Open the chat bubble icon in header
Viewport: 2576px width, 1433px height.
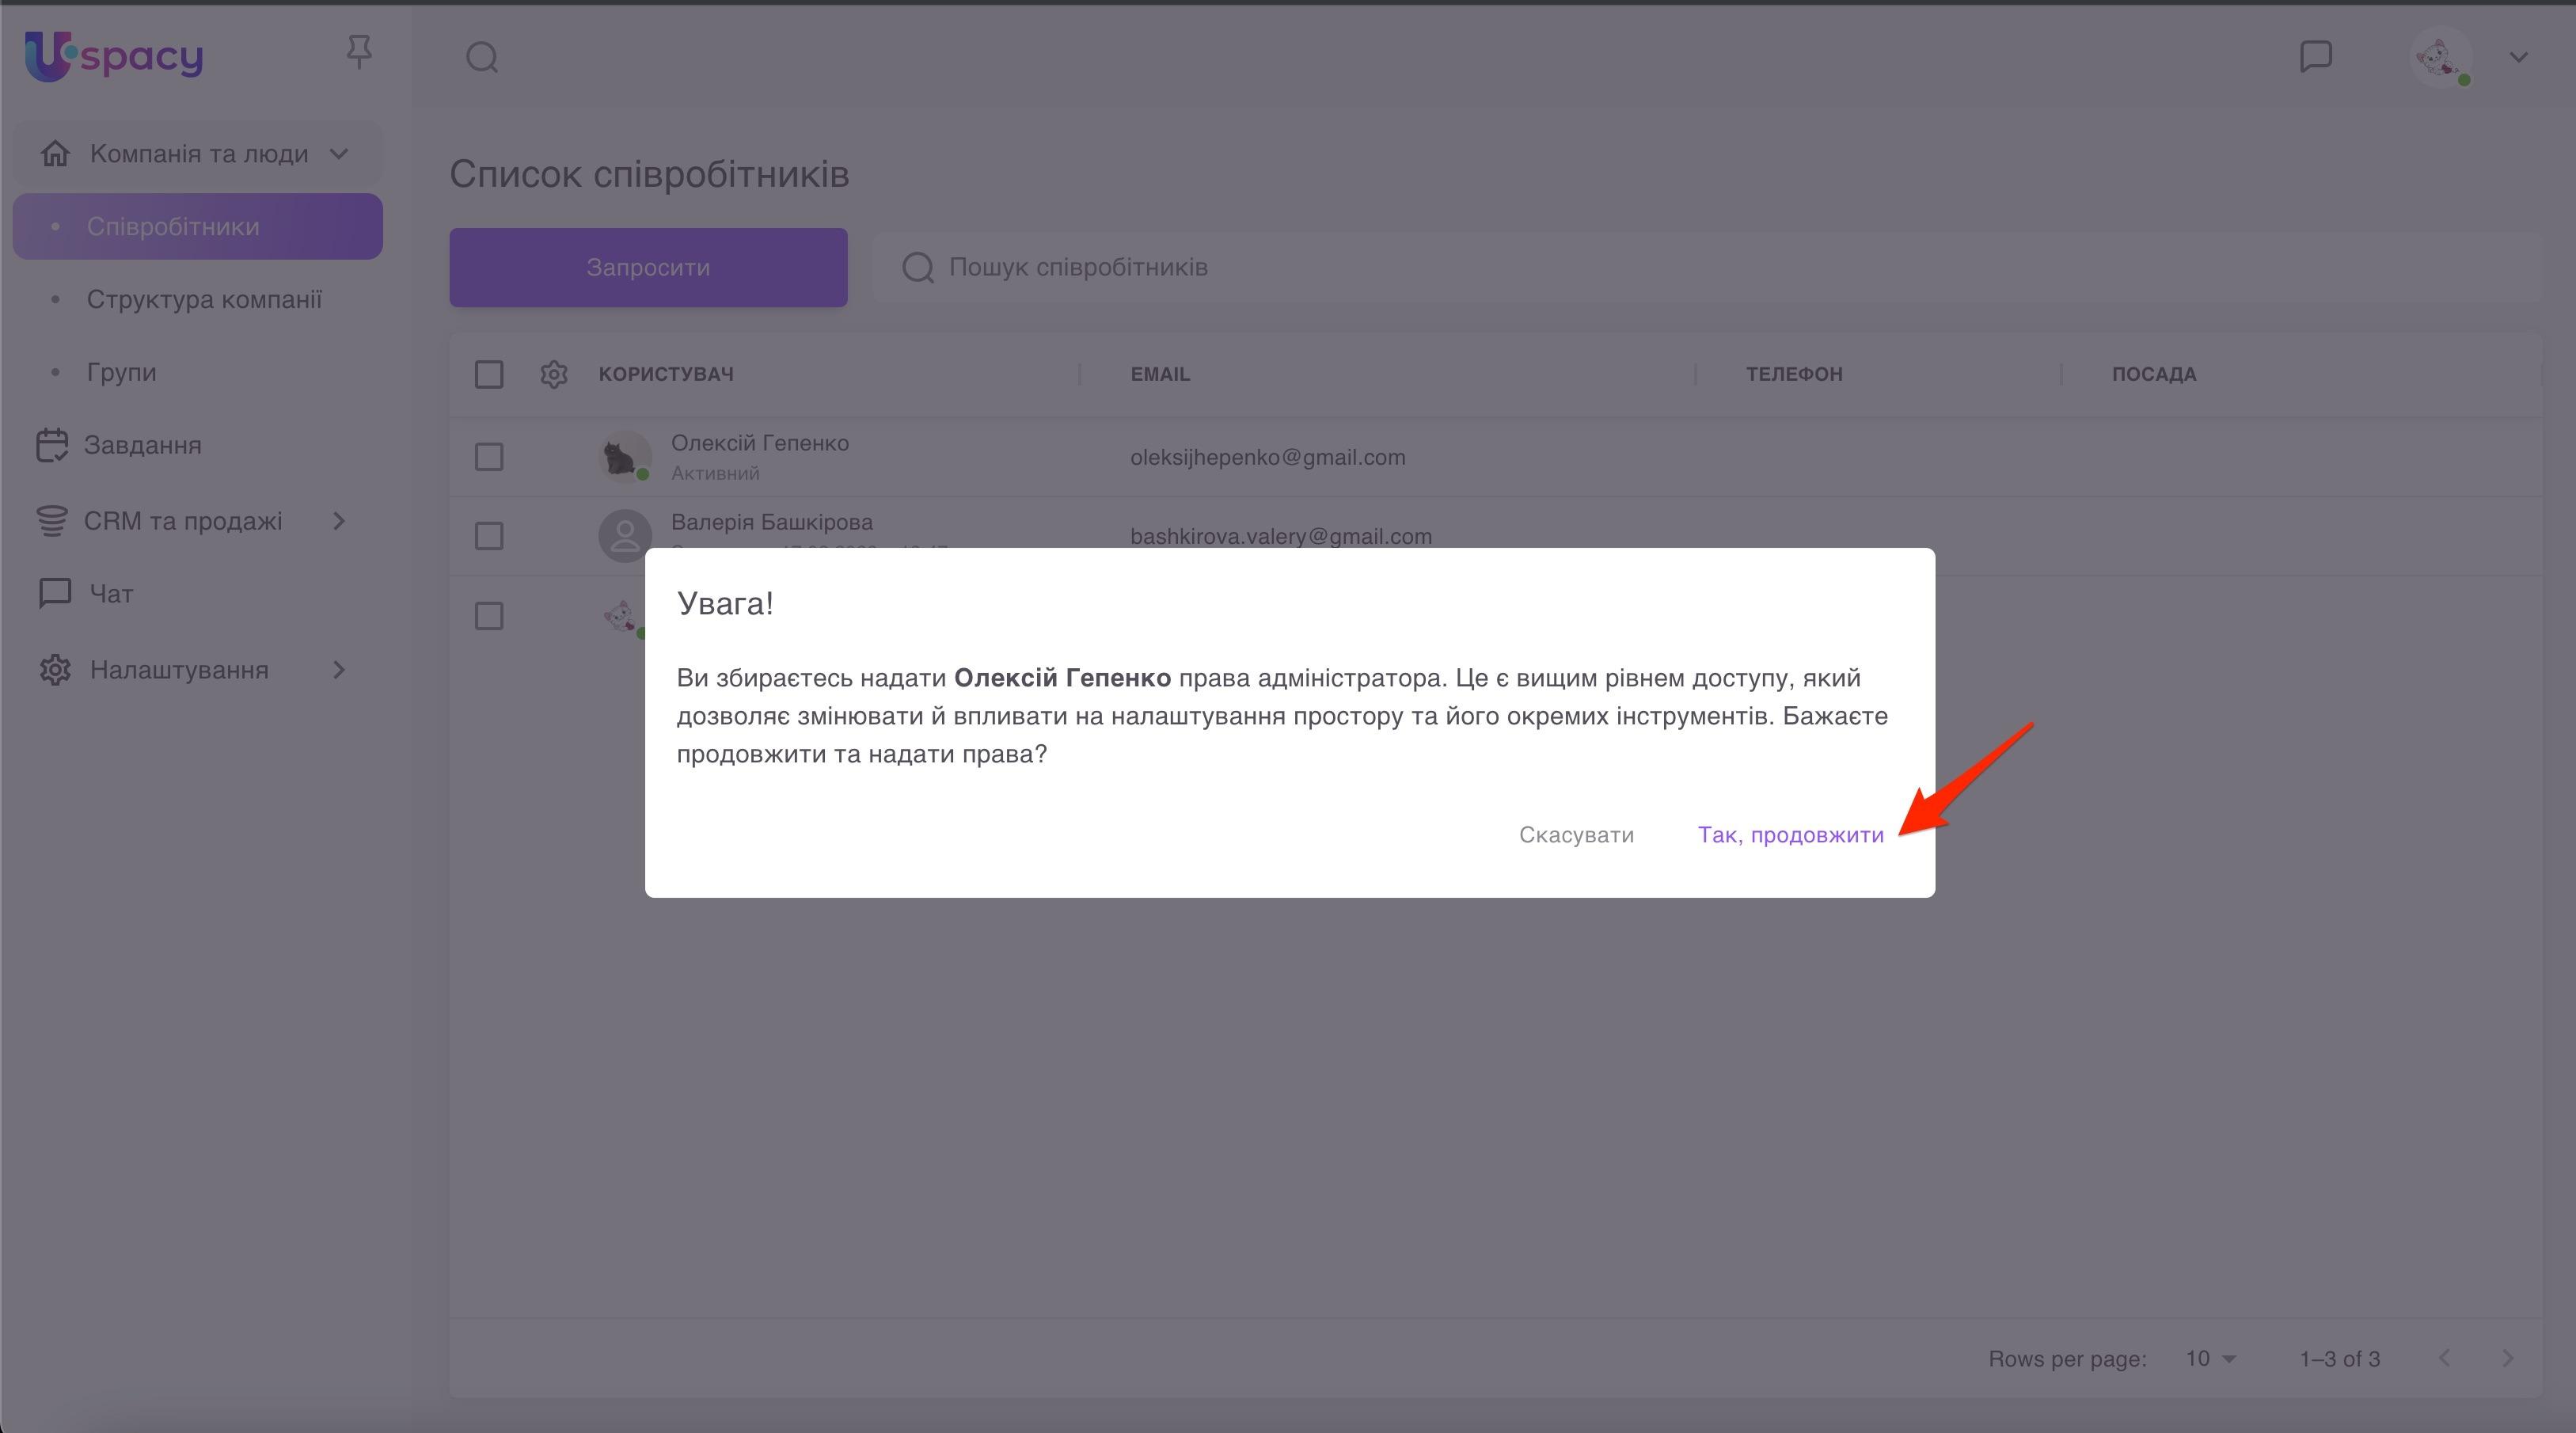point(2316,56)
